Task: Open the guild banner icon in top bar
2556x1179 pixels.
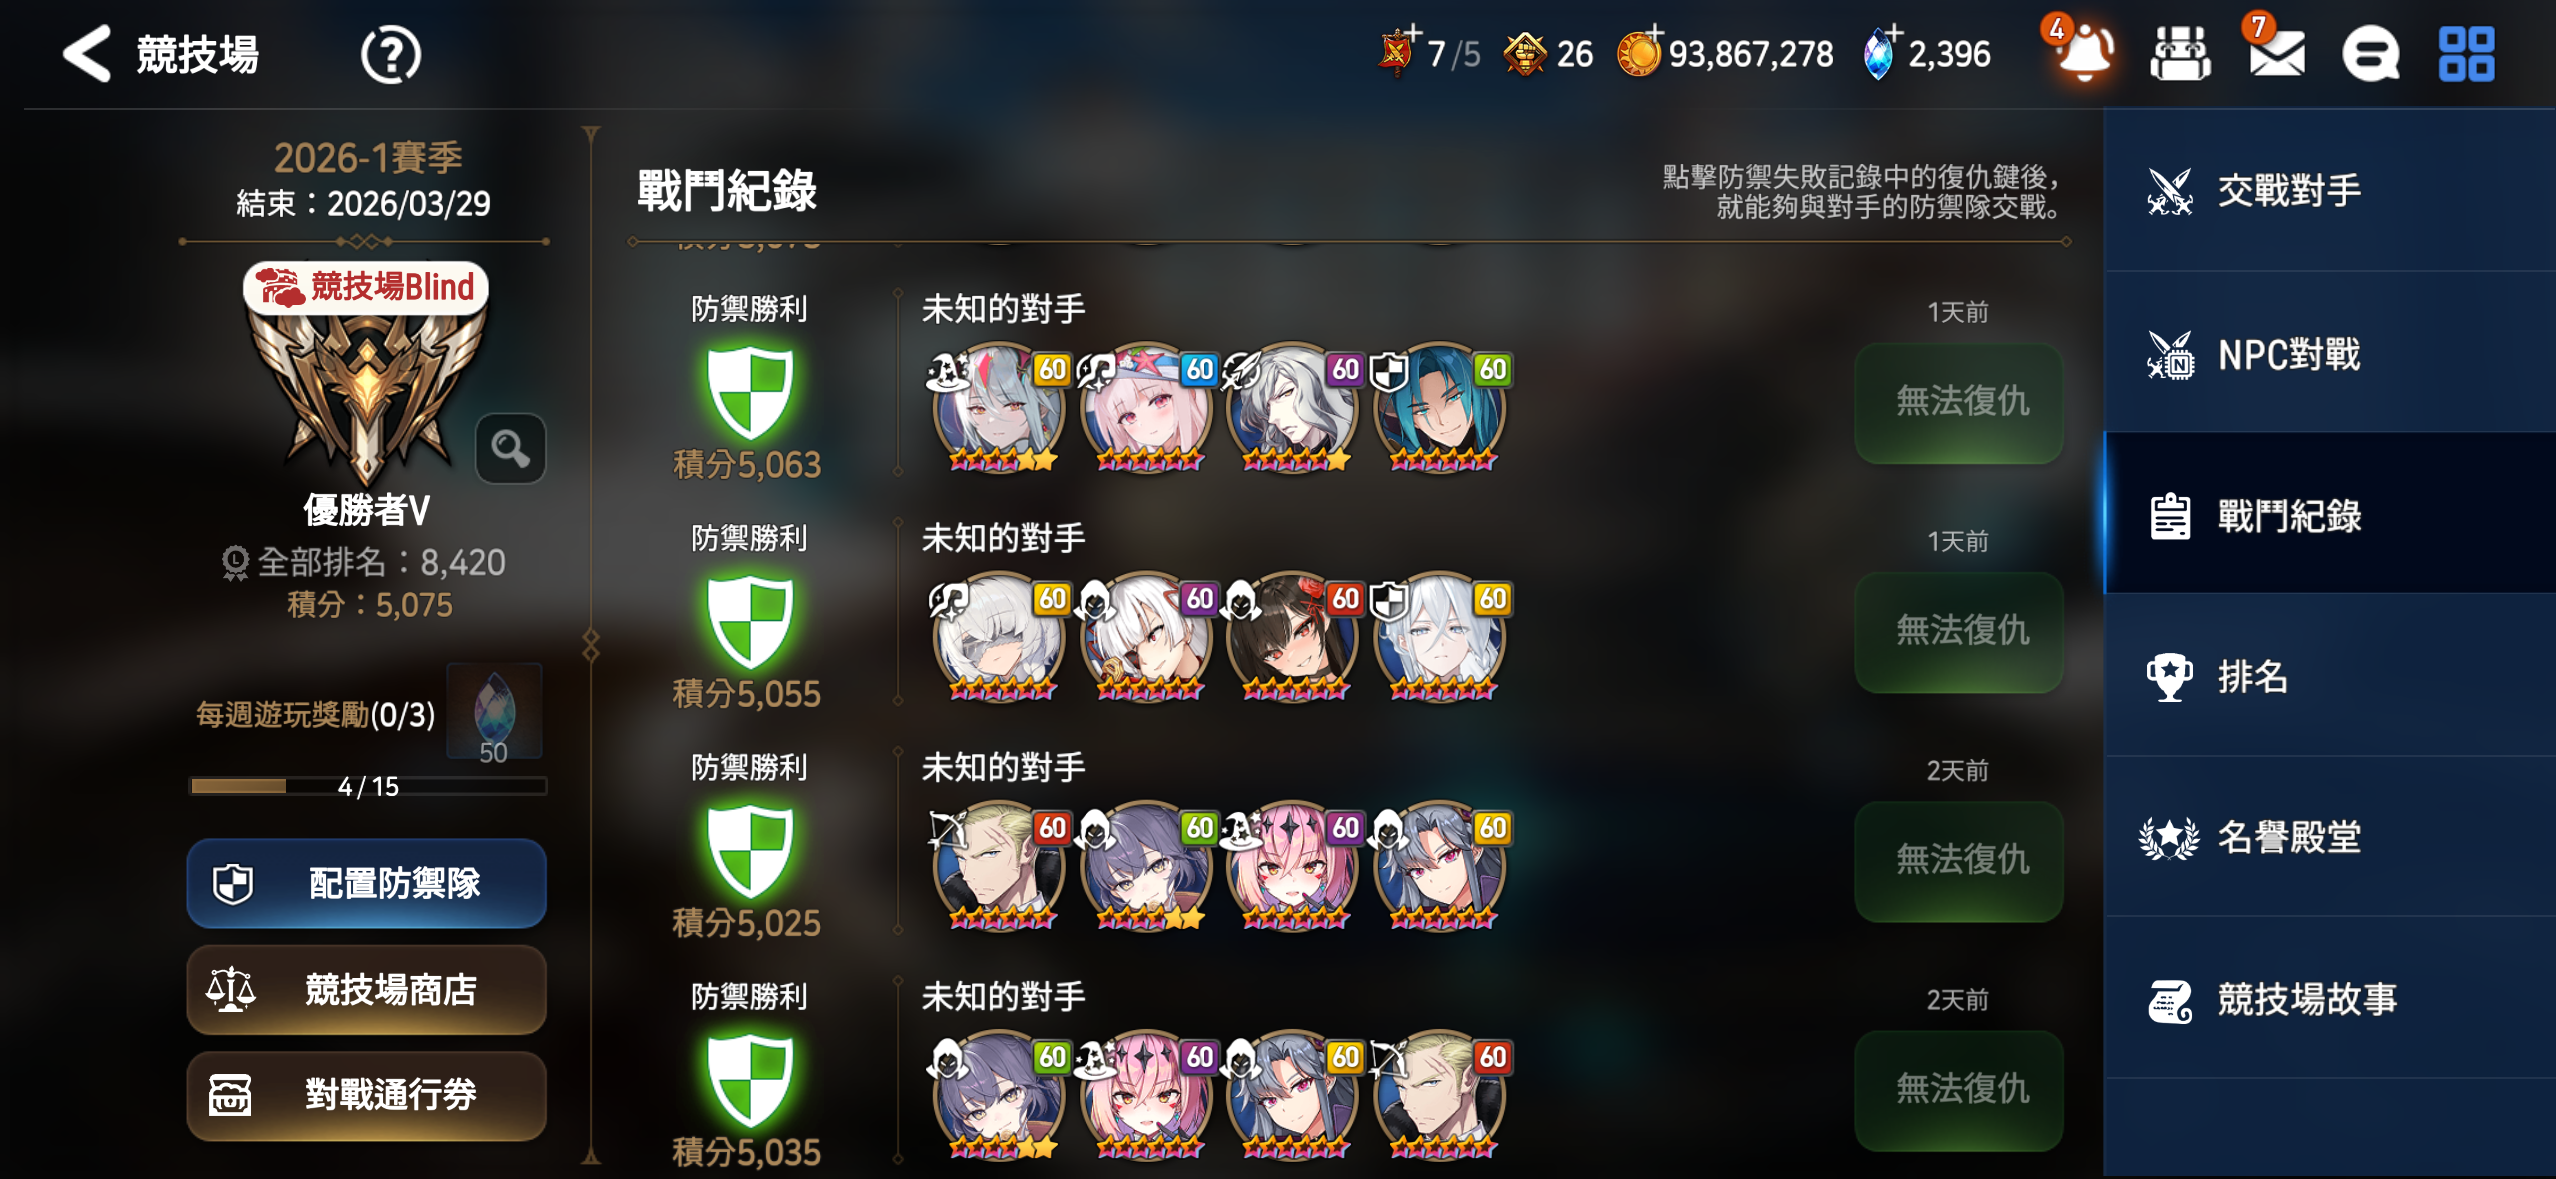Action: [x=2180, y=54]
